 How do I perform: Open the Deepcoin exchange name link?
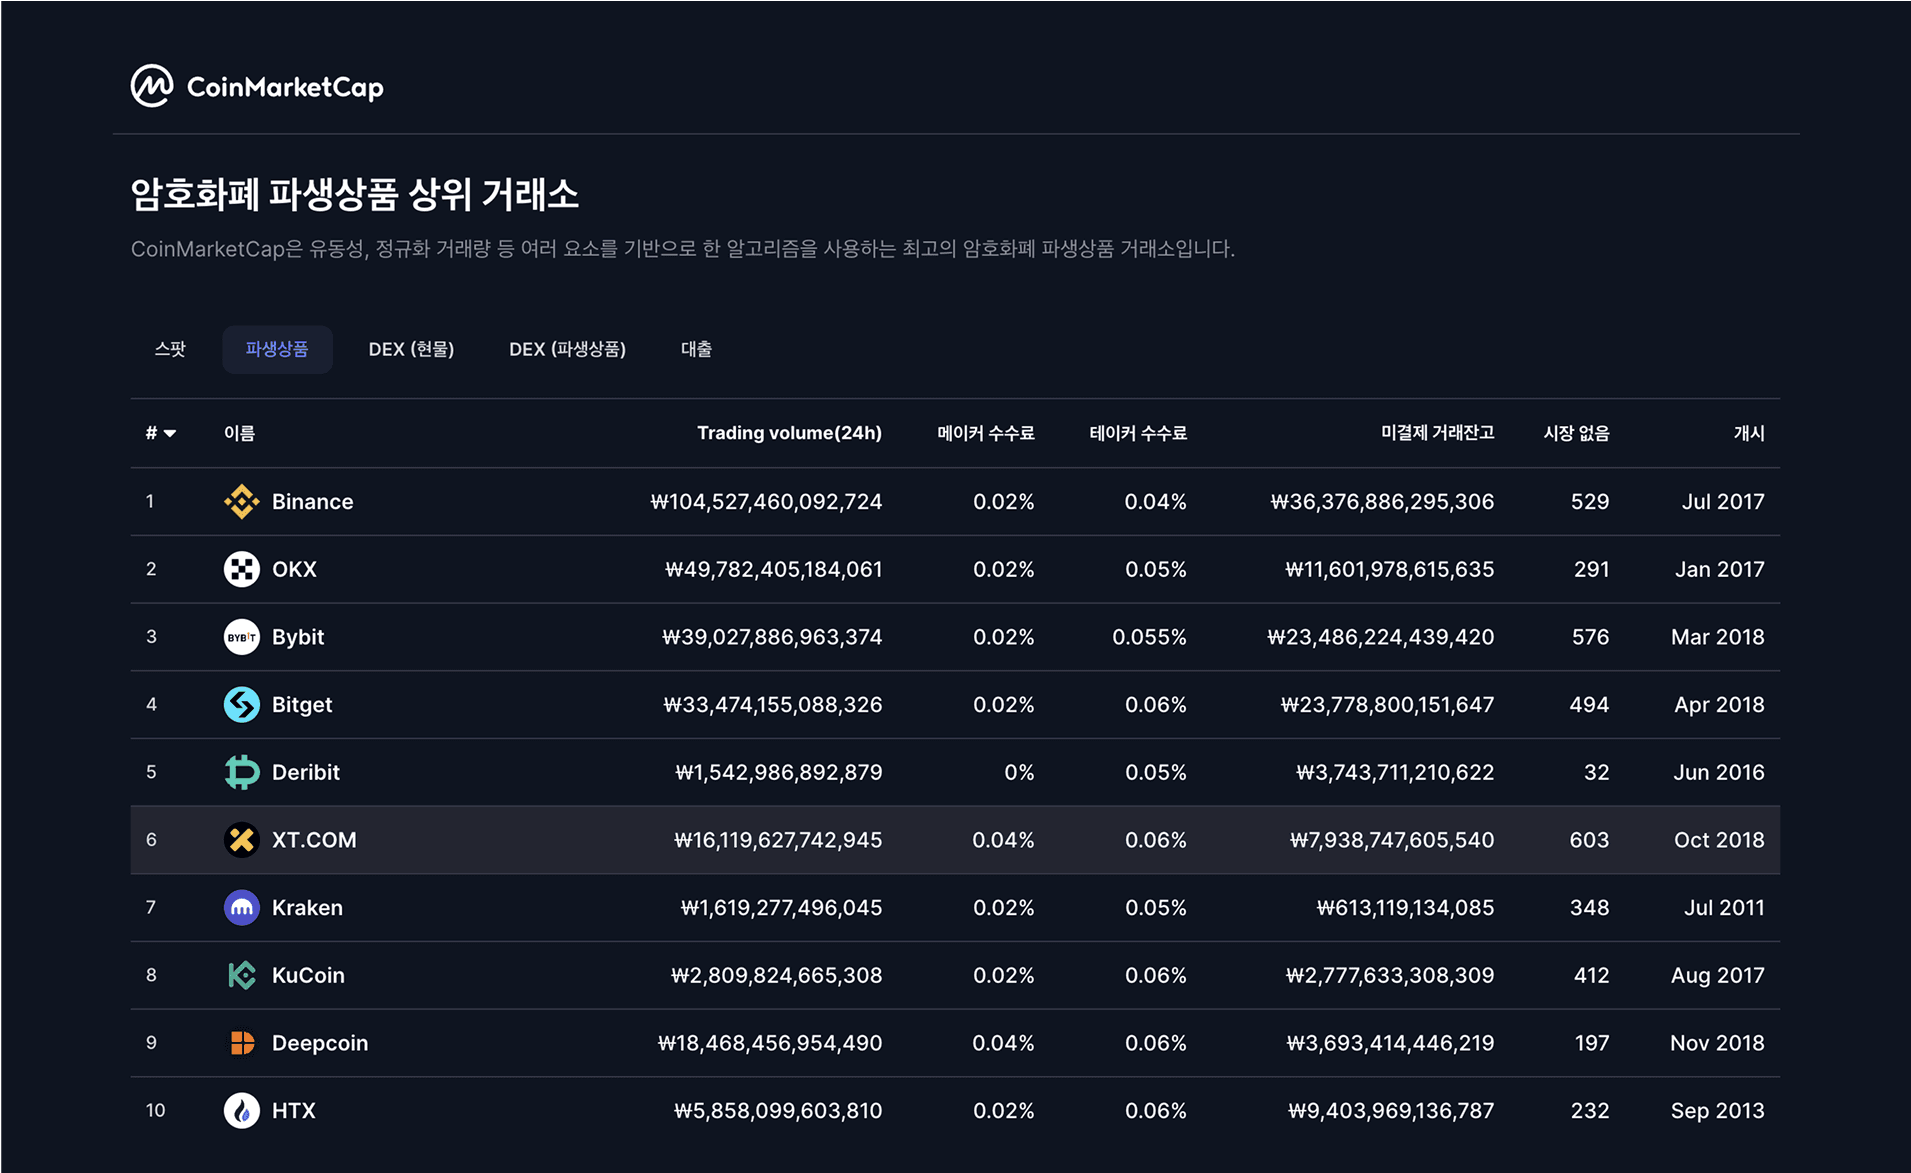[320, 1043]
